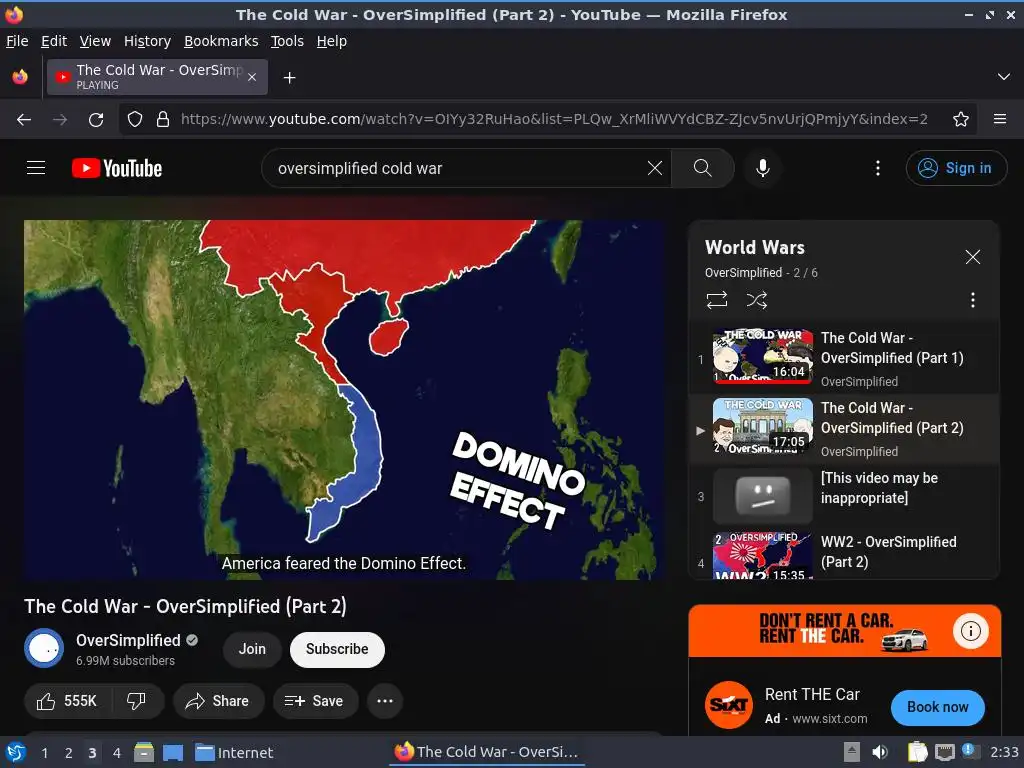Open Firefox View pinned icon

[x=20, y=77]
